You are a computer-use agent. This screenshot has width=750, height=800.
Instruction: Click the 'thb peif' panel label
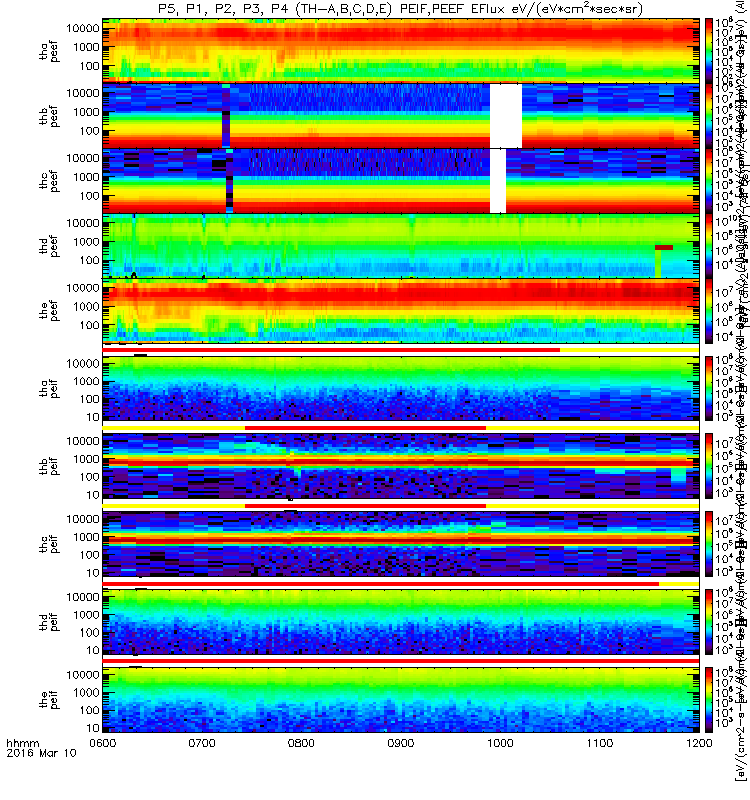(x=49, y=466)
